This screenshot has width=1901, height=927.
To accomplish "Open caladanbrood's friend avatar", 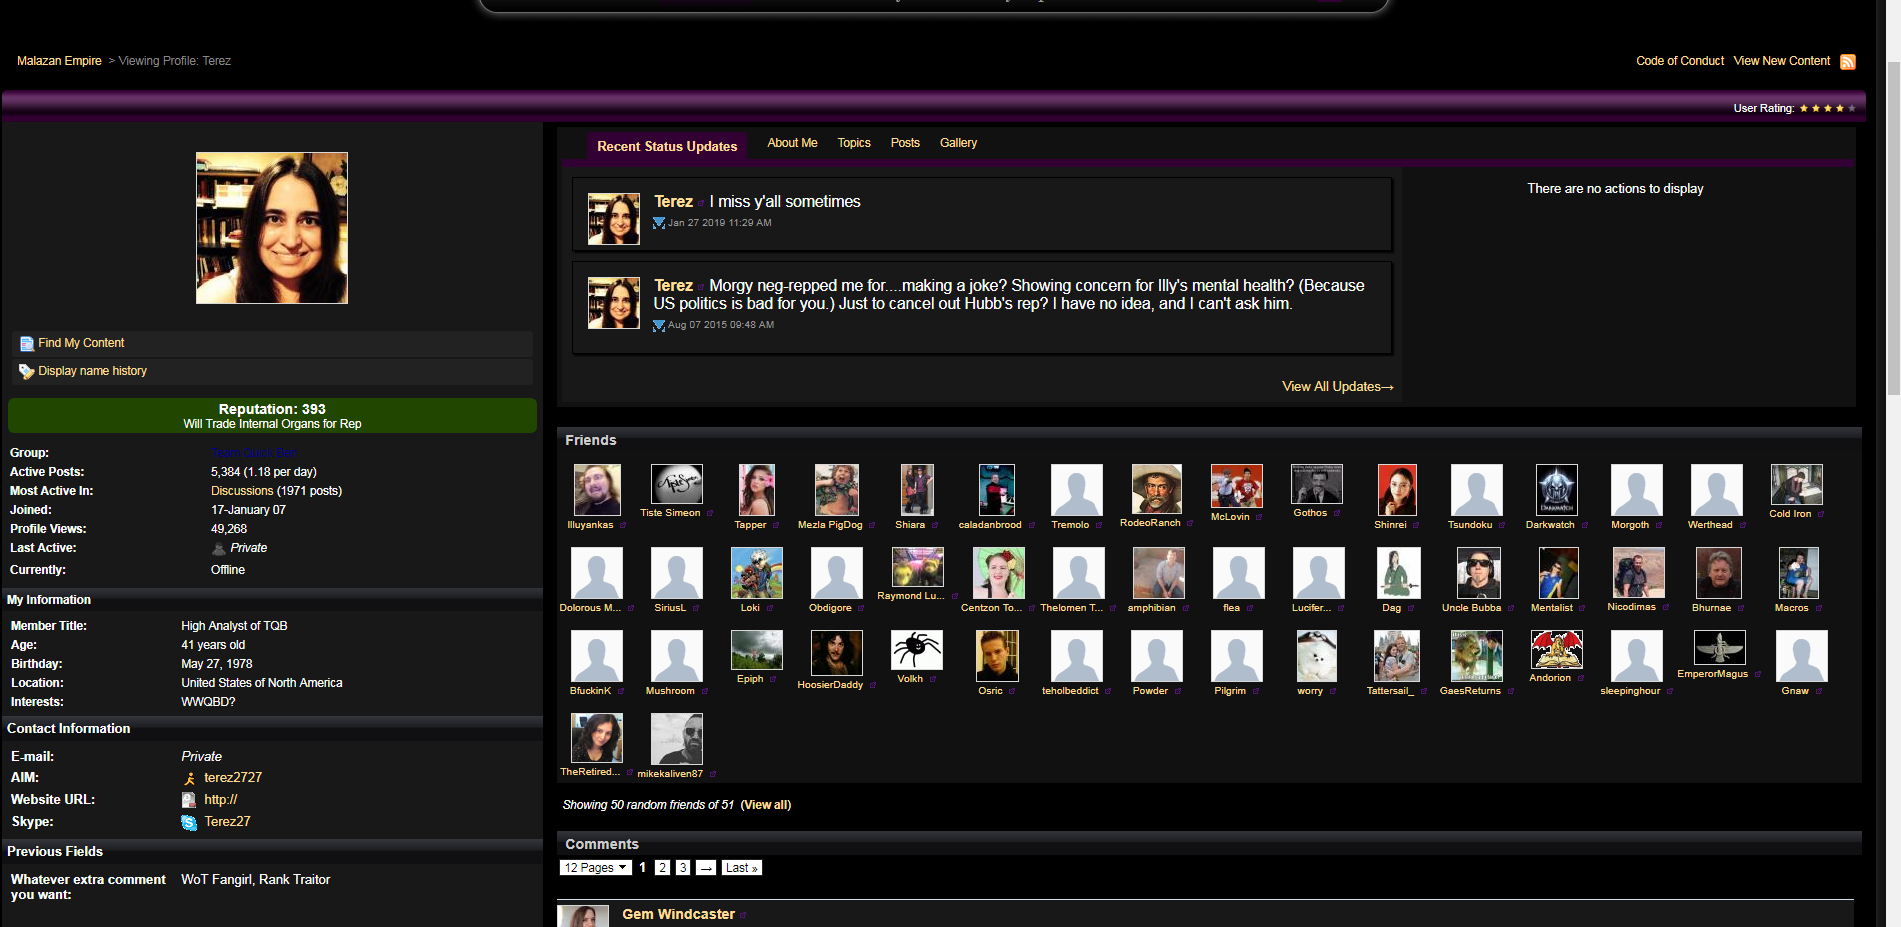I will click(x=997, y=490).
